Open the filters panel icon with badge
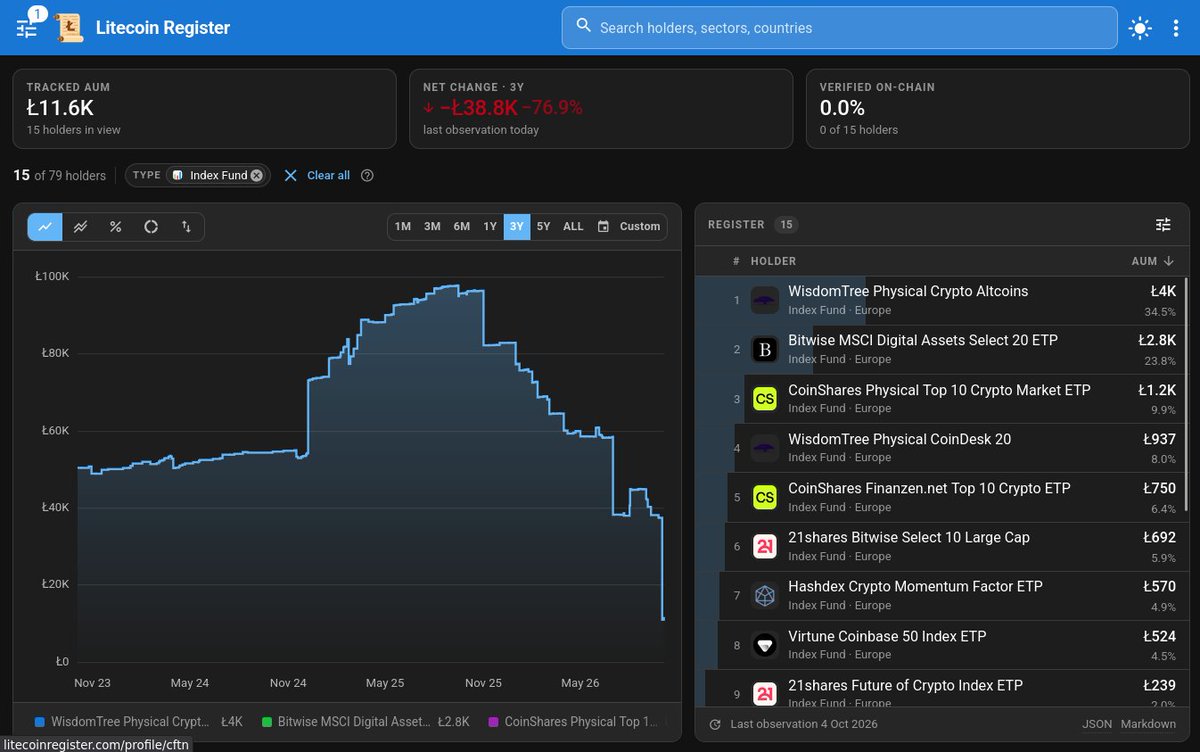 click(x=28, y=27)
